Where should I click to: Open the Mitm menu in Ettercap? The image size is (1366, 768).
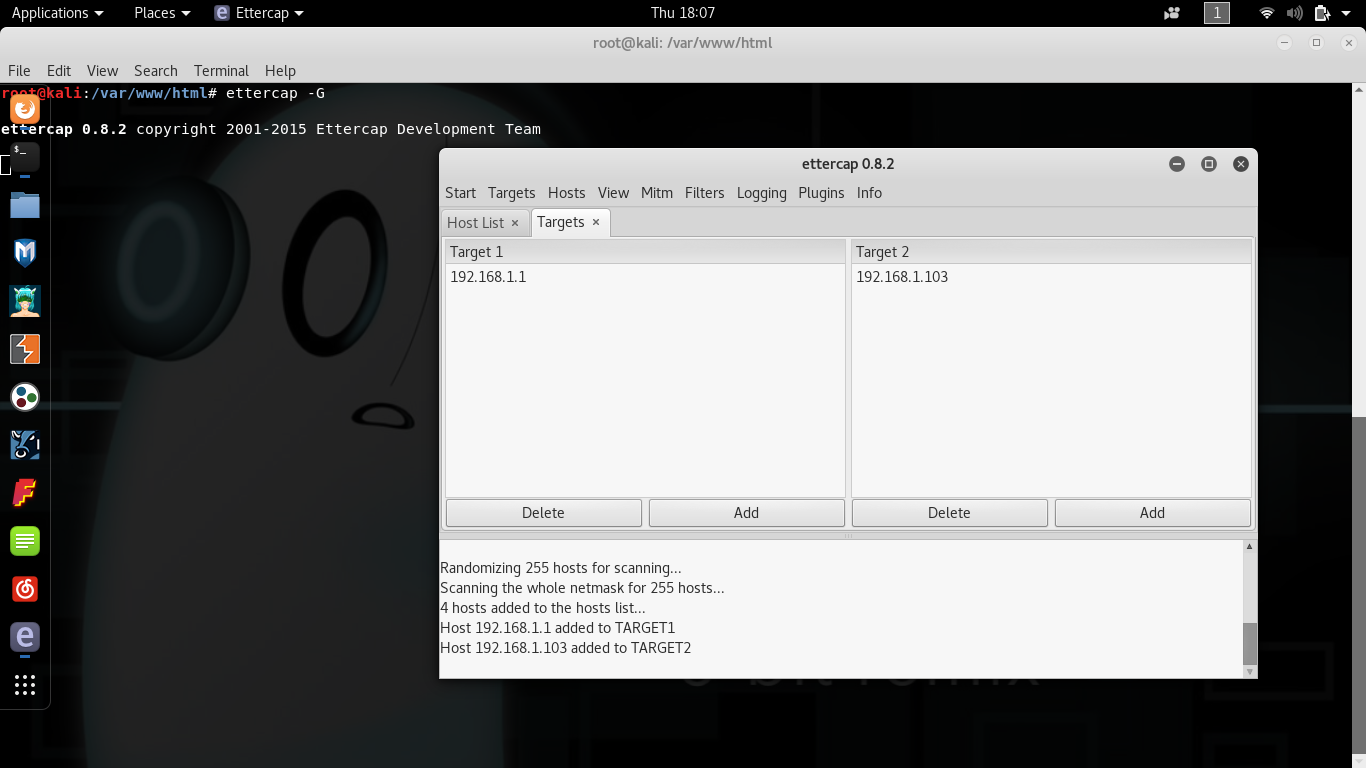click(656, 193)
